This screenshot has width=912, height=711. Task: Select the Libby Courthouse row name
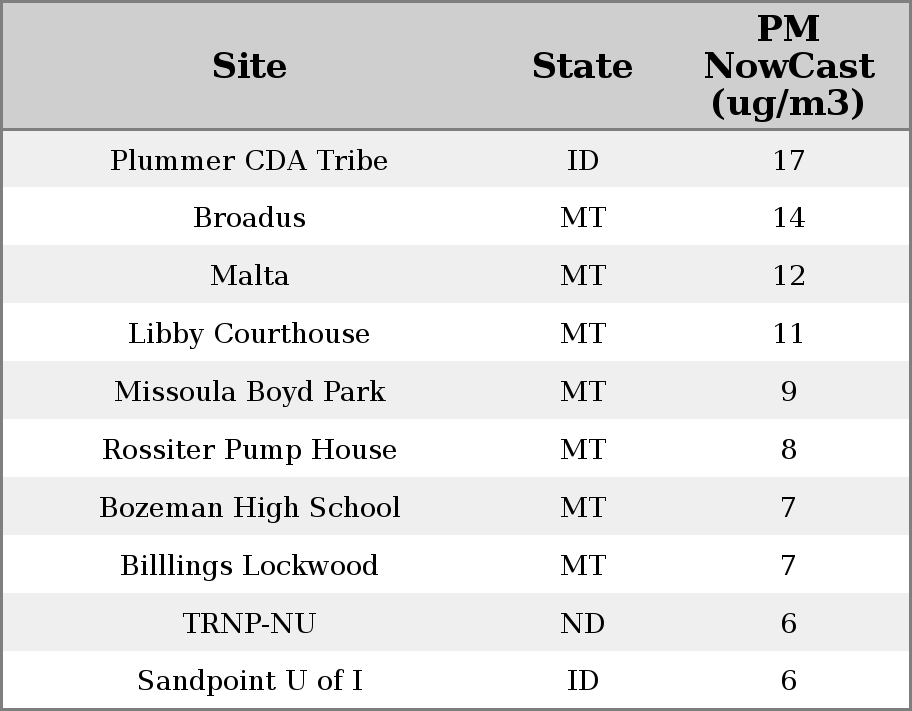(249, 334)
